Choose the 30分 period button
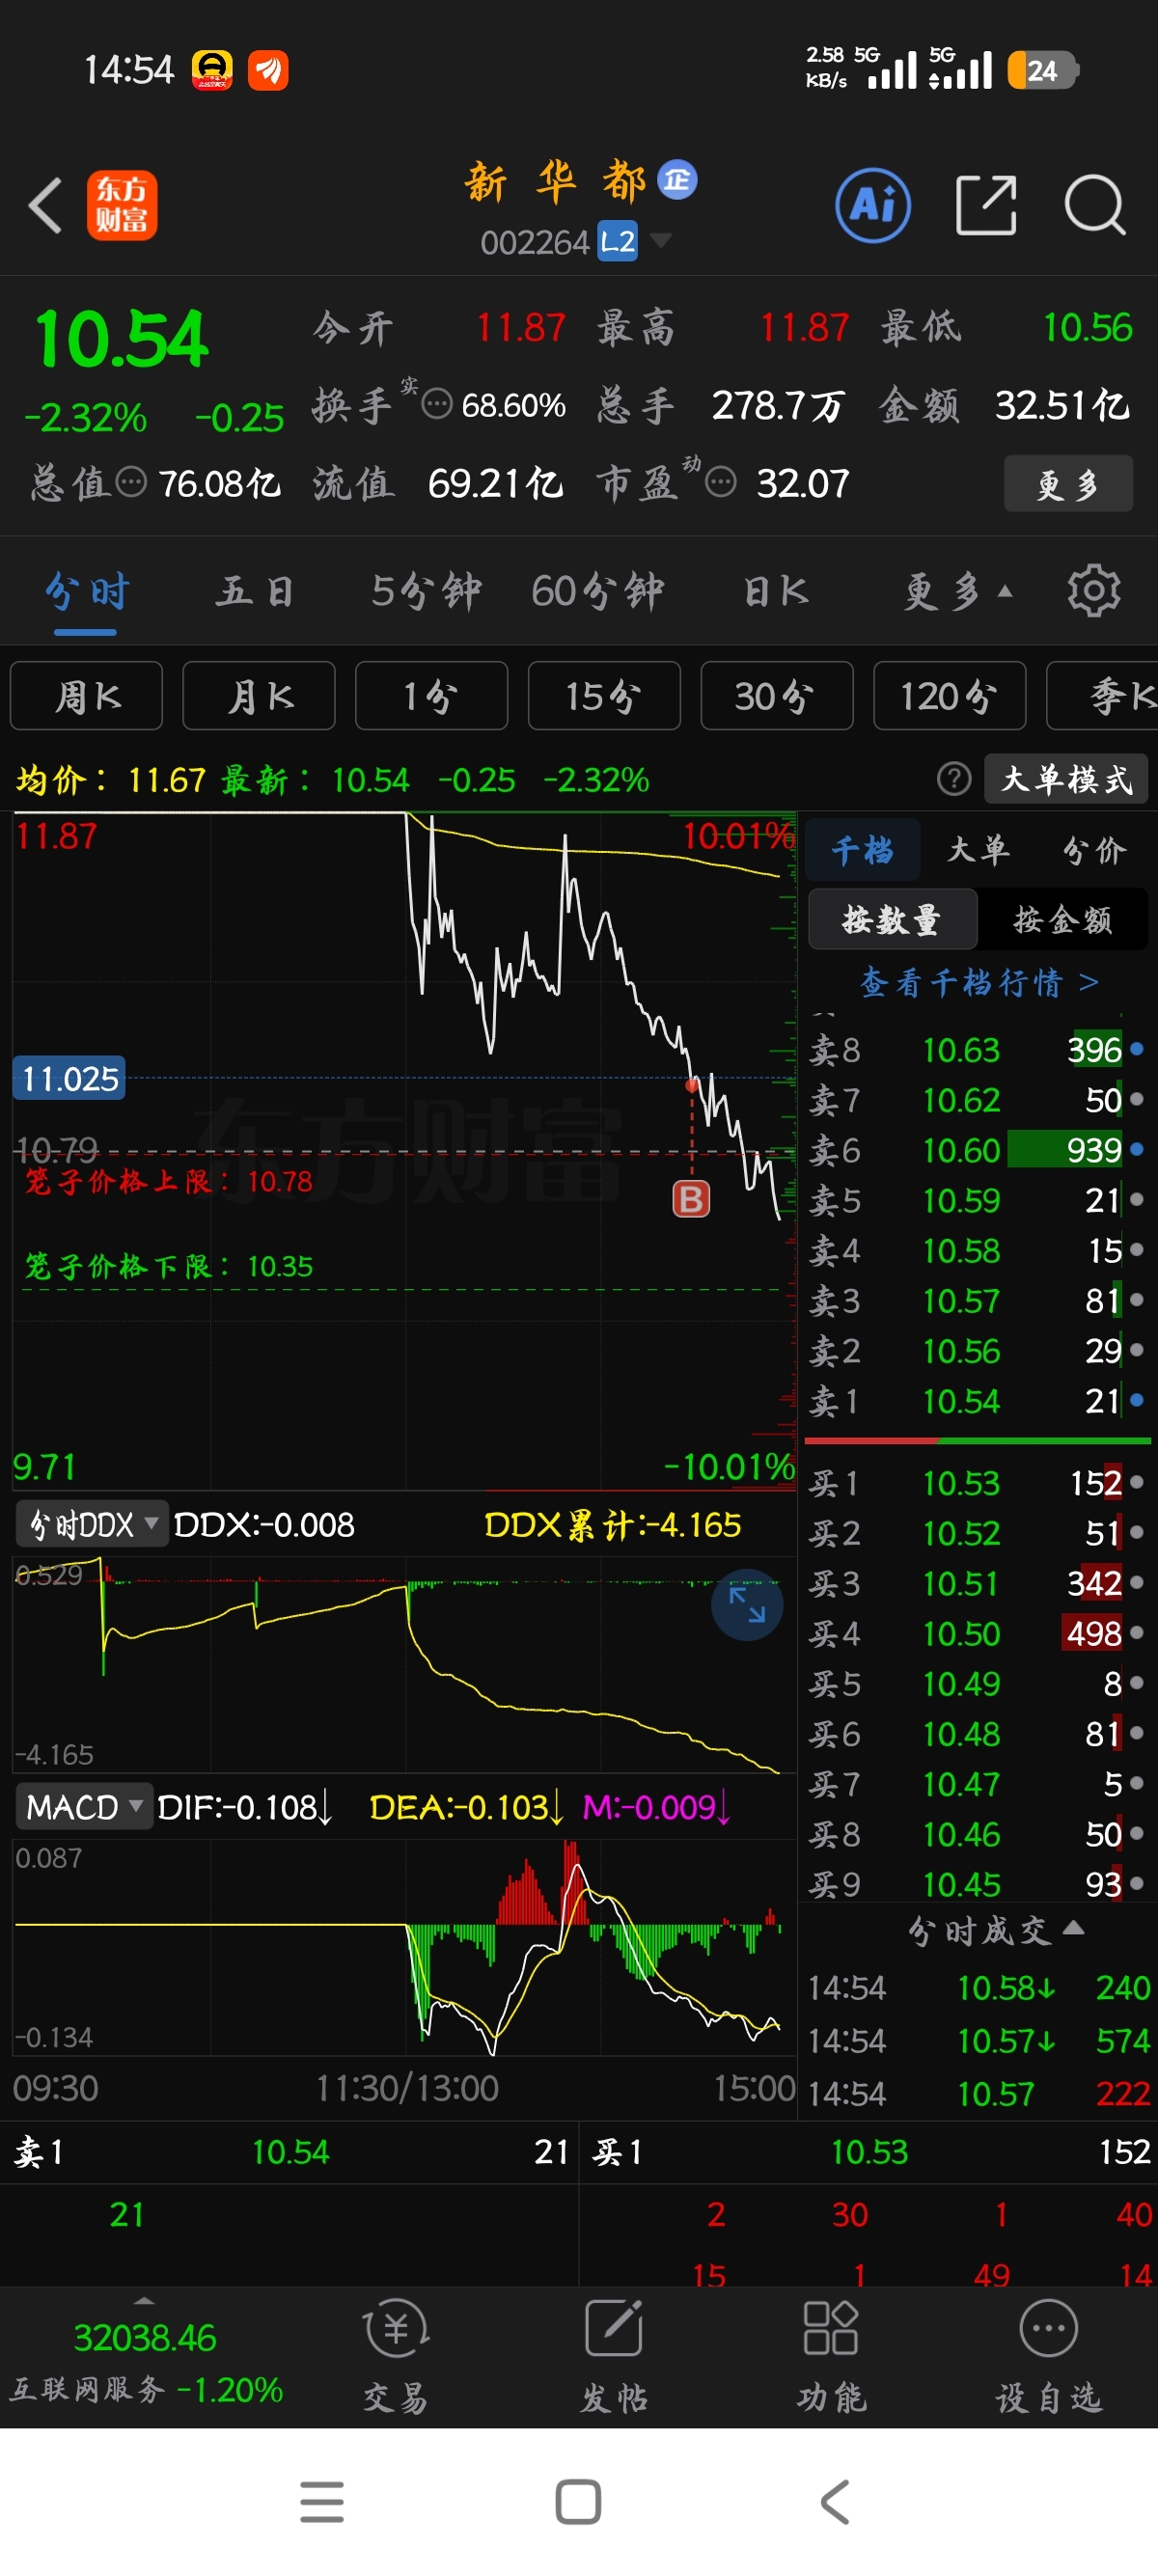This screenshot has height=2576, width=1158. point(777,696)
